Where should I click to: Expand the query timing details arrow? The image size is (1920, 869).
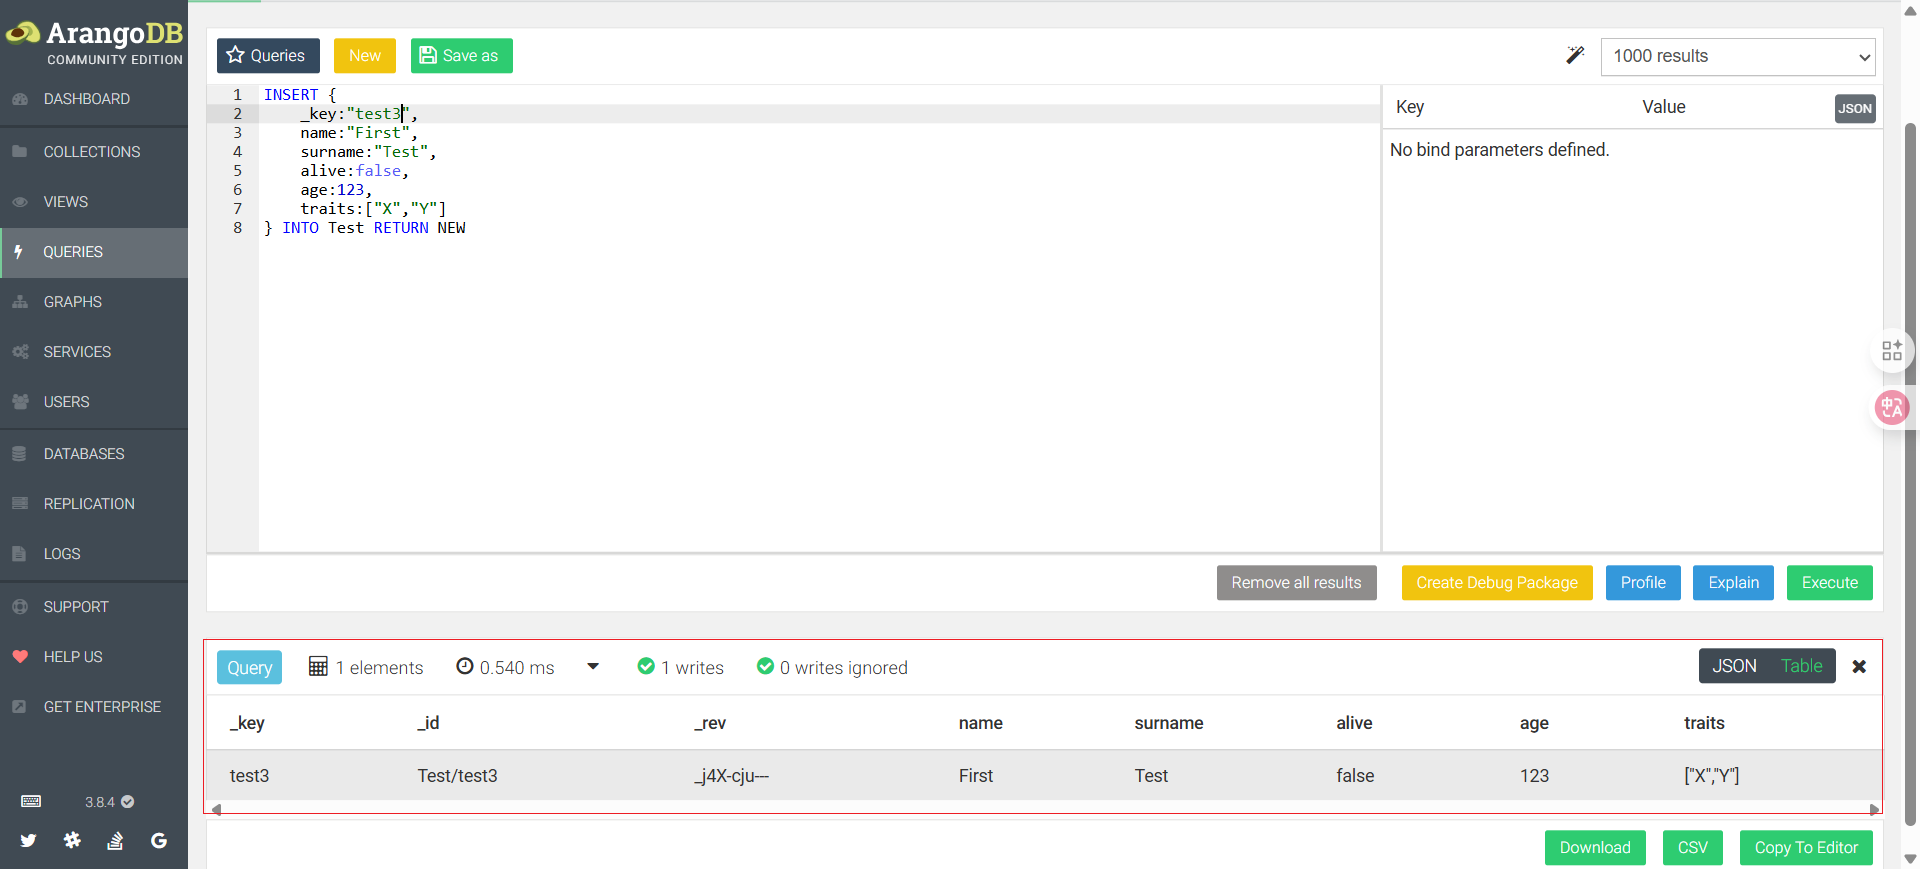point(593,667)
